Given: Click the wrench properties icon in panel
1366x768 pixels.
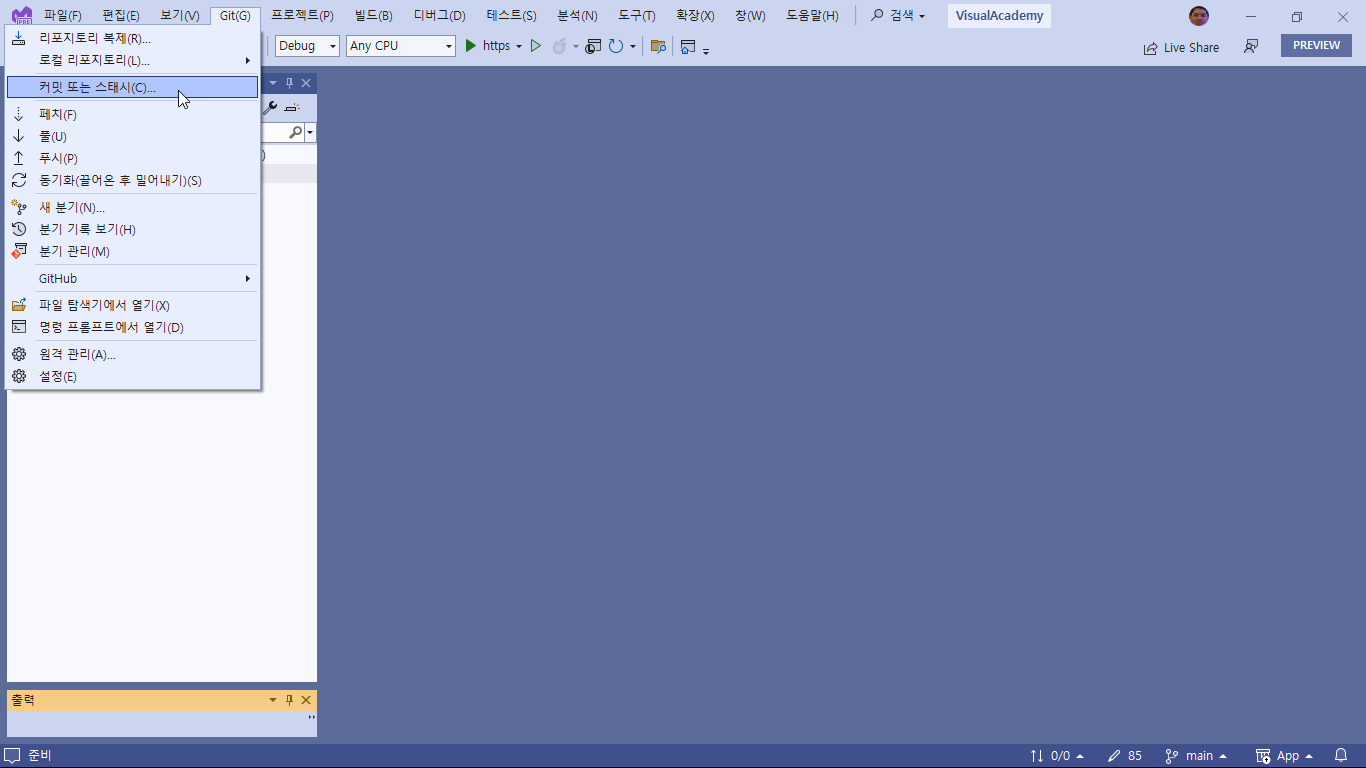Looking at the screenshot, I should [270, 107].
